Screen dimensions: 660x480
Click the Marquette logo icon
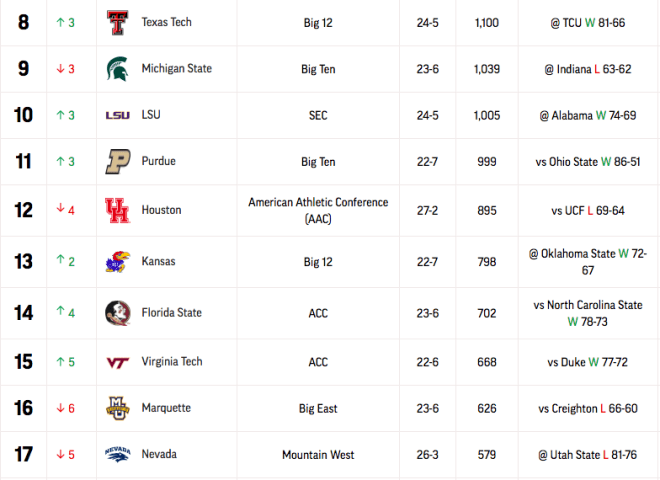point(117,408)
